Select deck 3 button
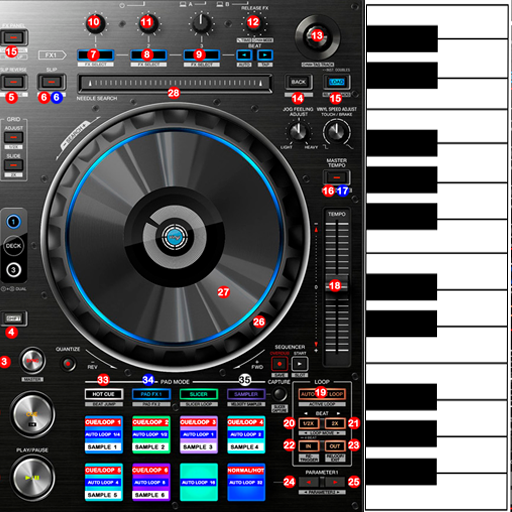 click(13, 270)
